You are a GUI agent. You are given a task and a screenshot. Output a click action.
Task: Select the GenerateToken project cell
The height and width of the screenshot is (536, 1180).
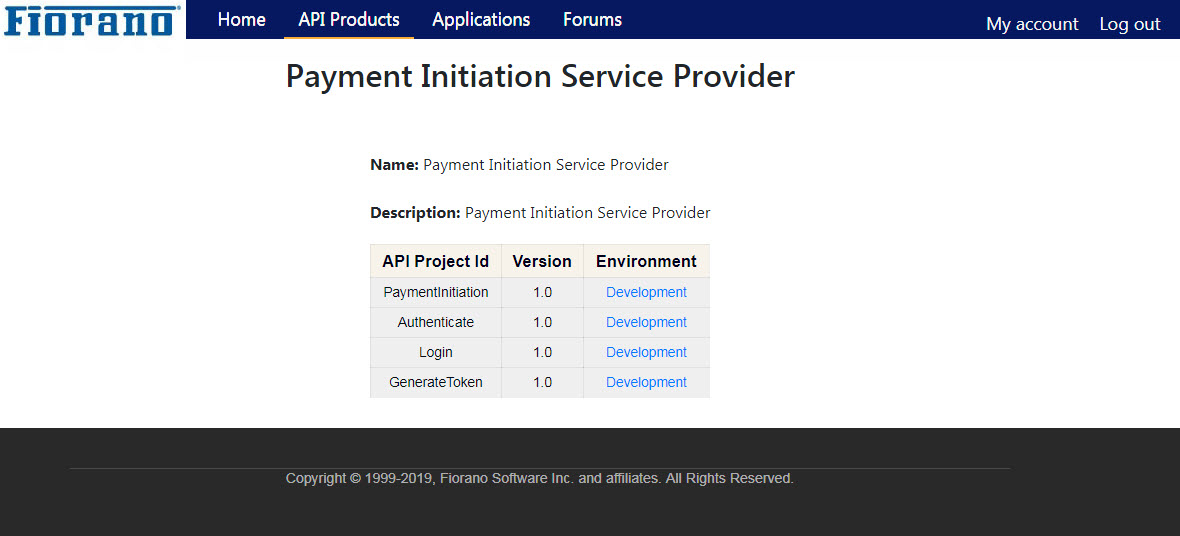[x=436, y=382]
